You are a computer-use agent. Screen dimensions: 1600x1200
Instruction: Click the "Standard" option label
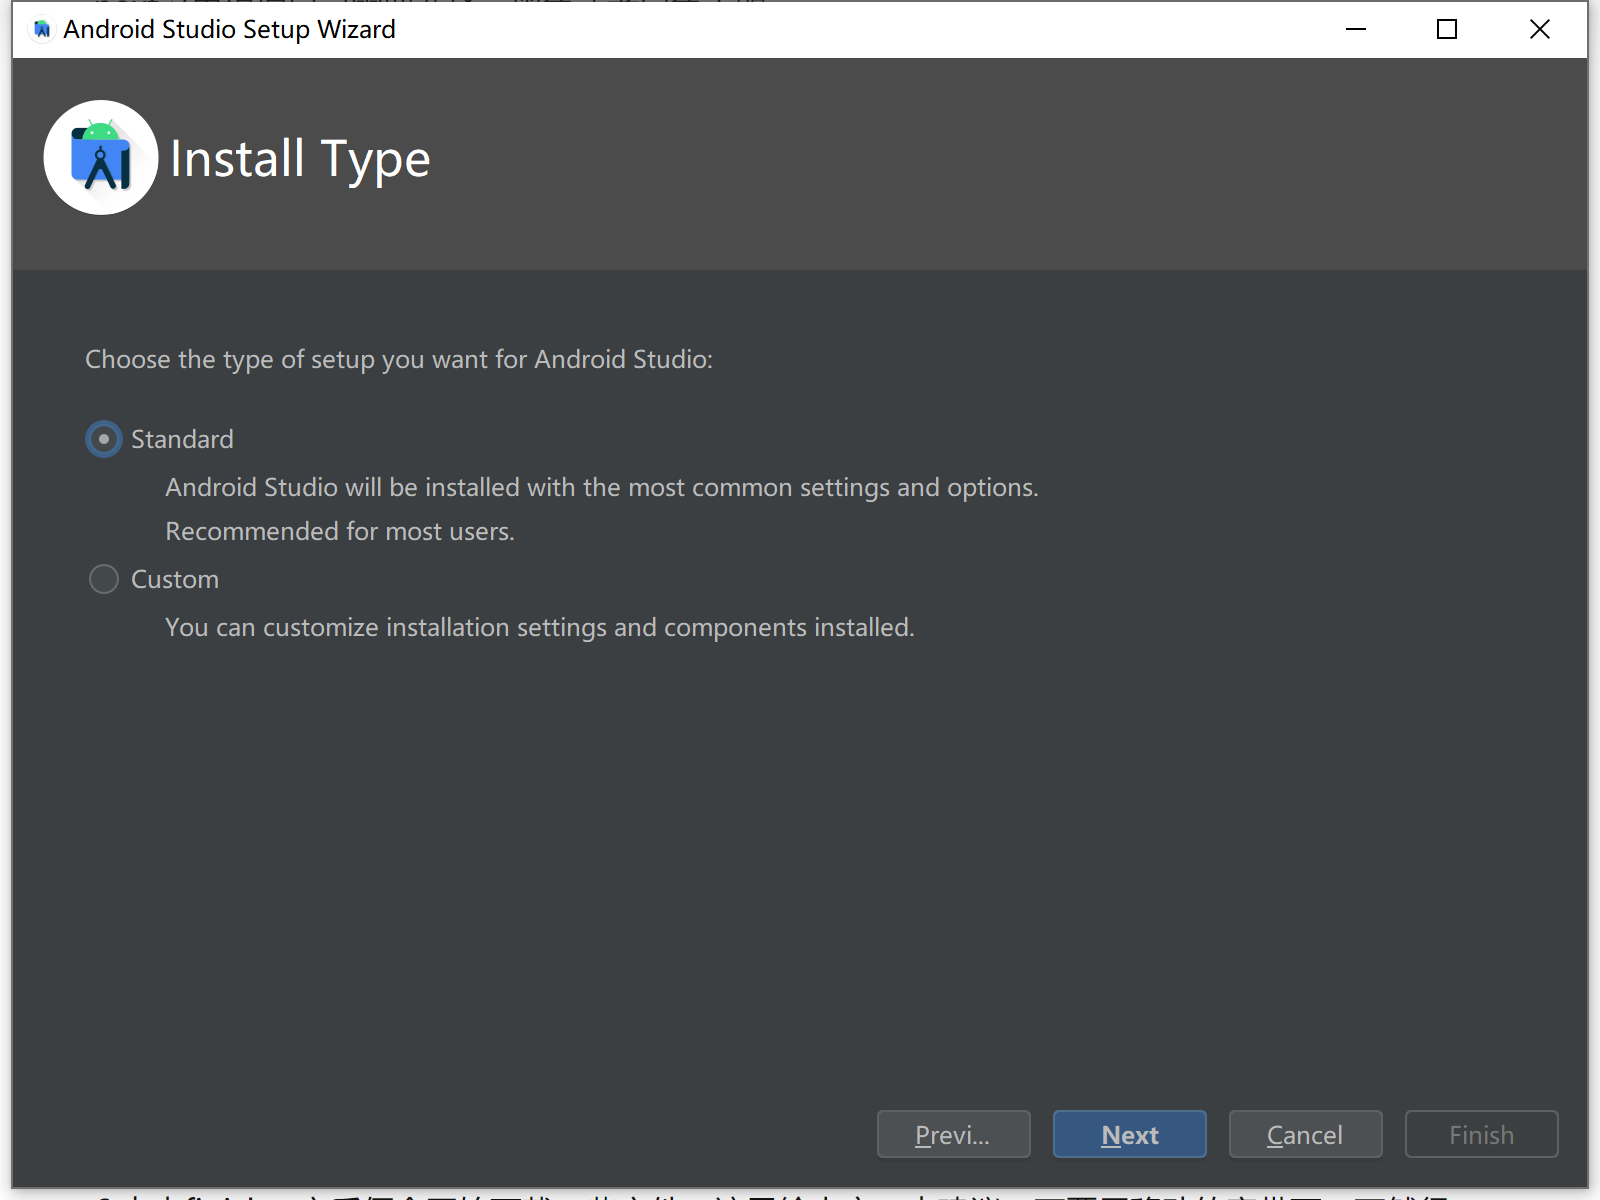tap(182, 439)
